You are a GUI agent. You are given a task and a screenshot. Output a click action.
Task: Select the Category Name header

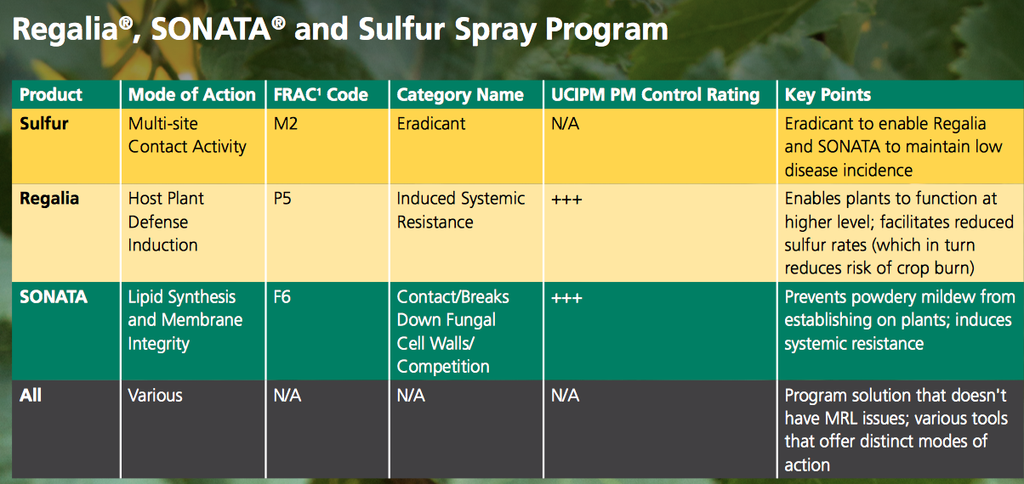[x=460, y=95]
